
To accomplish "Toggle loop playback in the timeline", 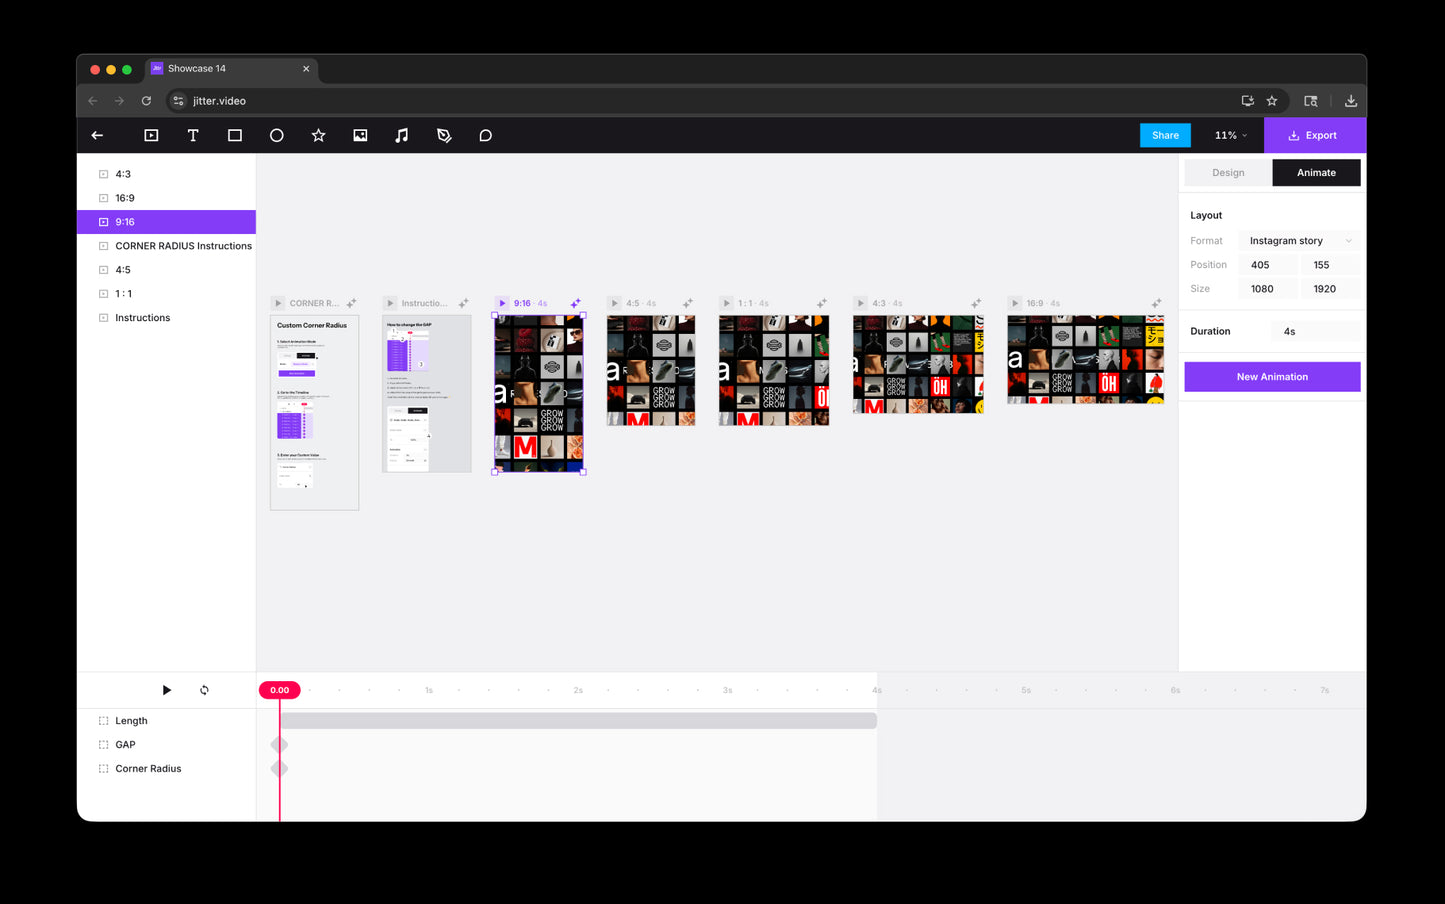I will 204,690.
